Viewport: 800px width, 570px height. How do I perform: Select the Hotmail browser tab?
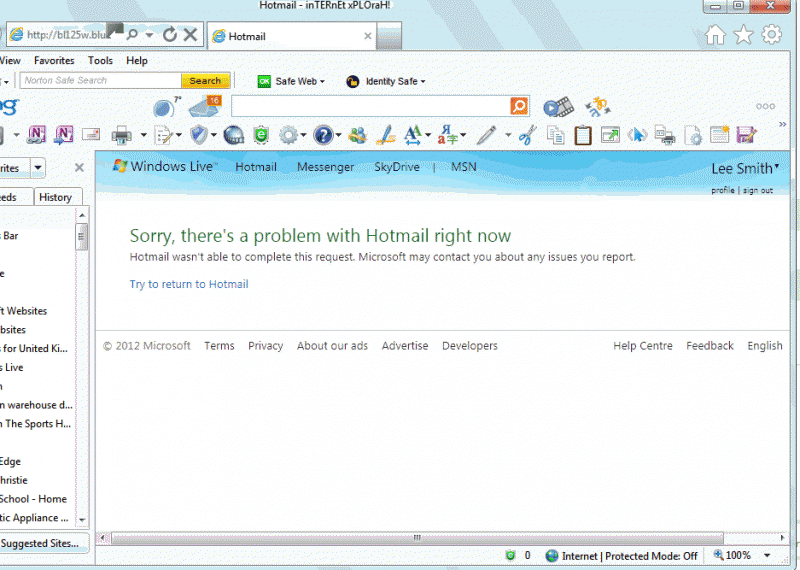[x=292, y=36]
